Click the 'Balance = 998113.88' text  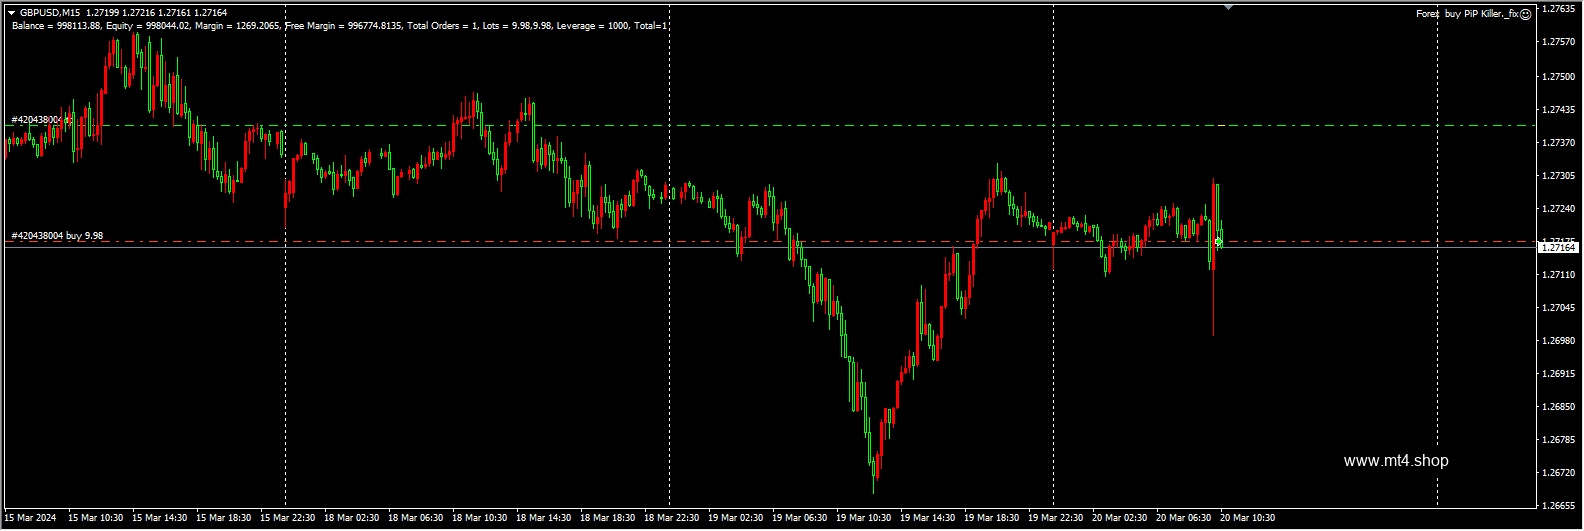(x=57, y=26)
